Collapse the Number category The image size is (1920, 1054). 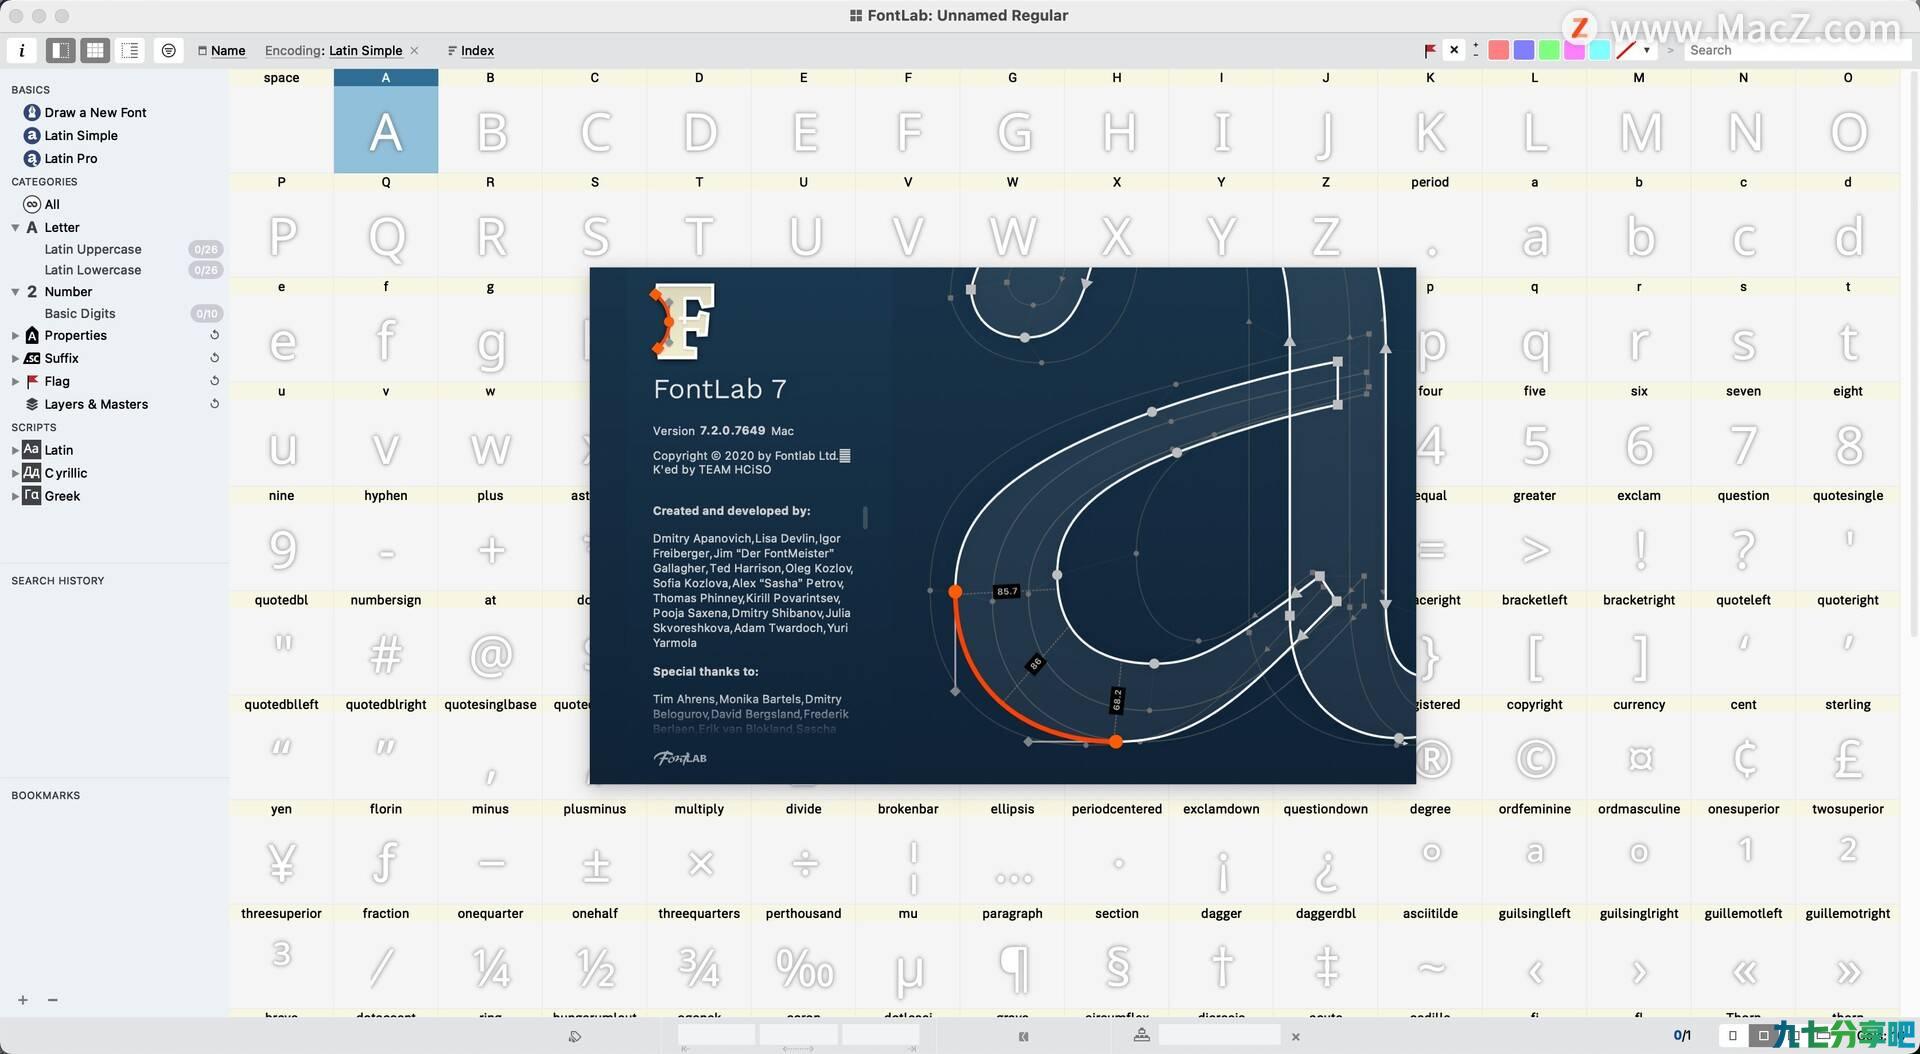15,292
